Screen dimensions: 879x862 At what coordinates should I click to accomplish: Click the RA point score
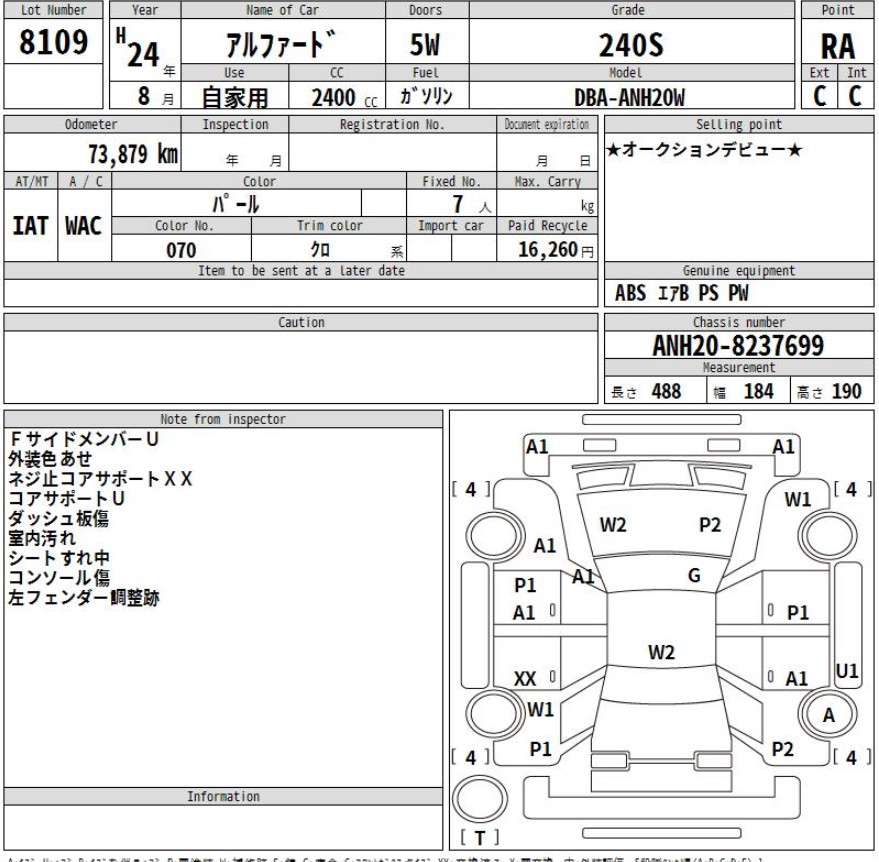(x=837, y=45)
